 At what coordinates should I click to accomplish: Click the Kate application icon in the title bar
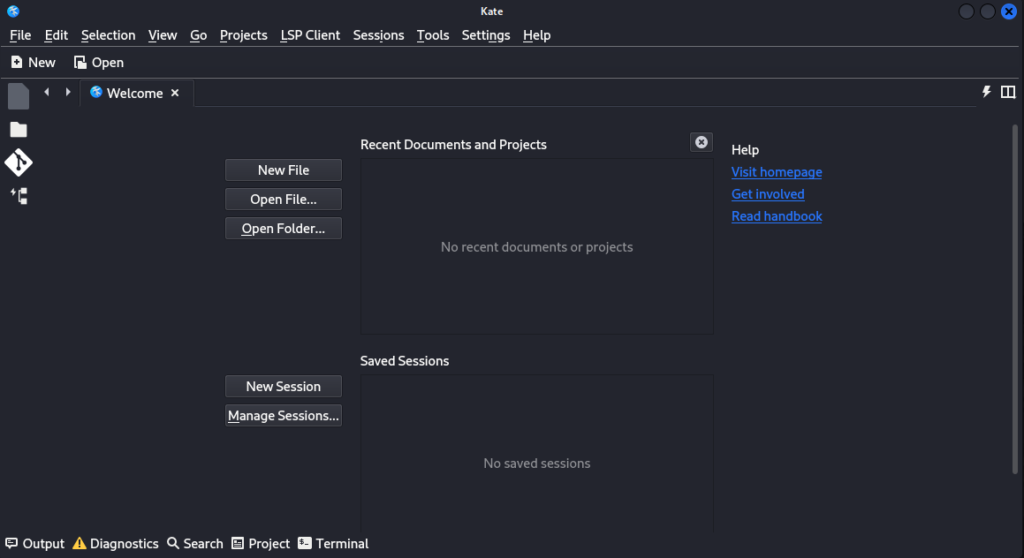click(13, 11)
